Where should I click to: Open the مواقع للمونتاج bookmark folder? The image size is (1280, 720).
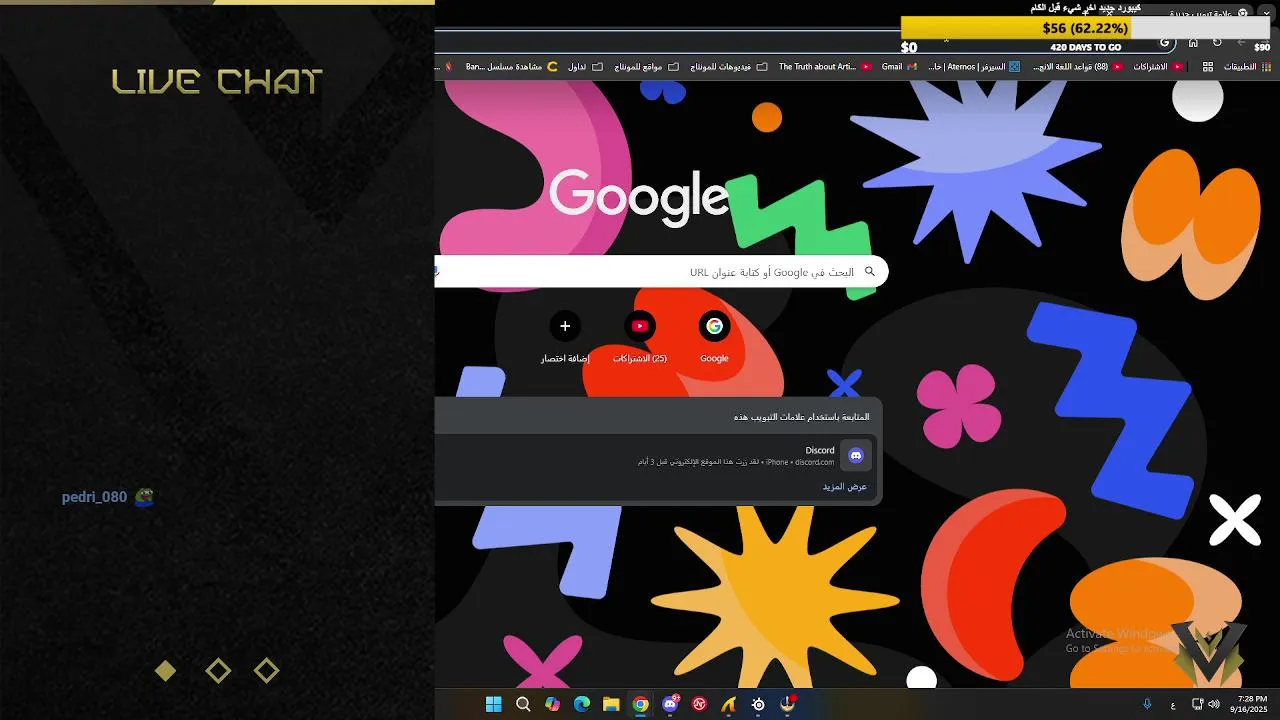pos(646,67)
